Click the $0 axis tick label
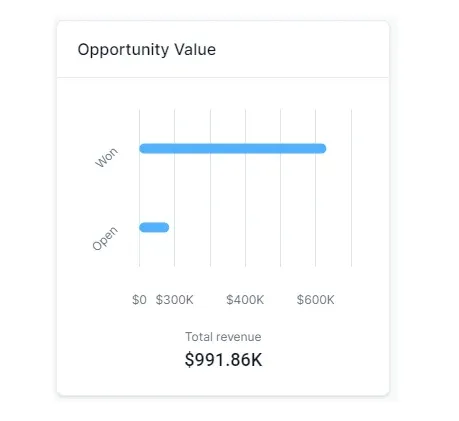 (139, 300)
